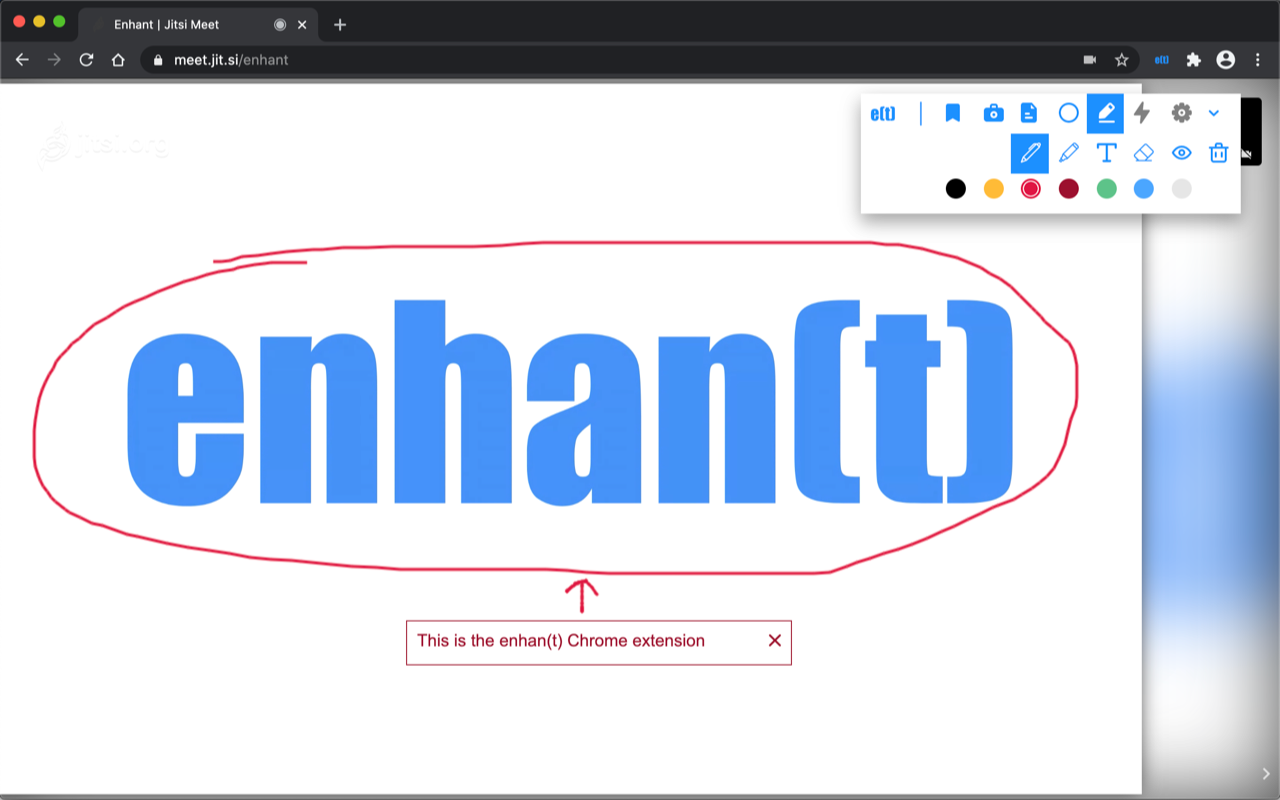Viewport: 1280px width, 800px height.
Task: Click the circle record icon
Action: (x=1068, y=113)
